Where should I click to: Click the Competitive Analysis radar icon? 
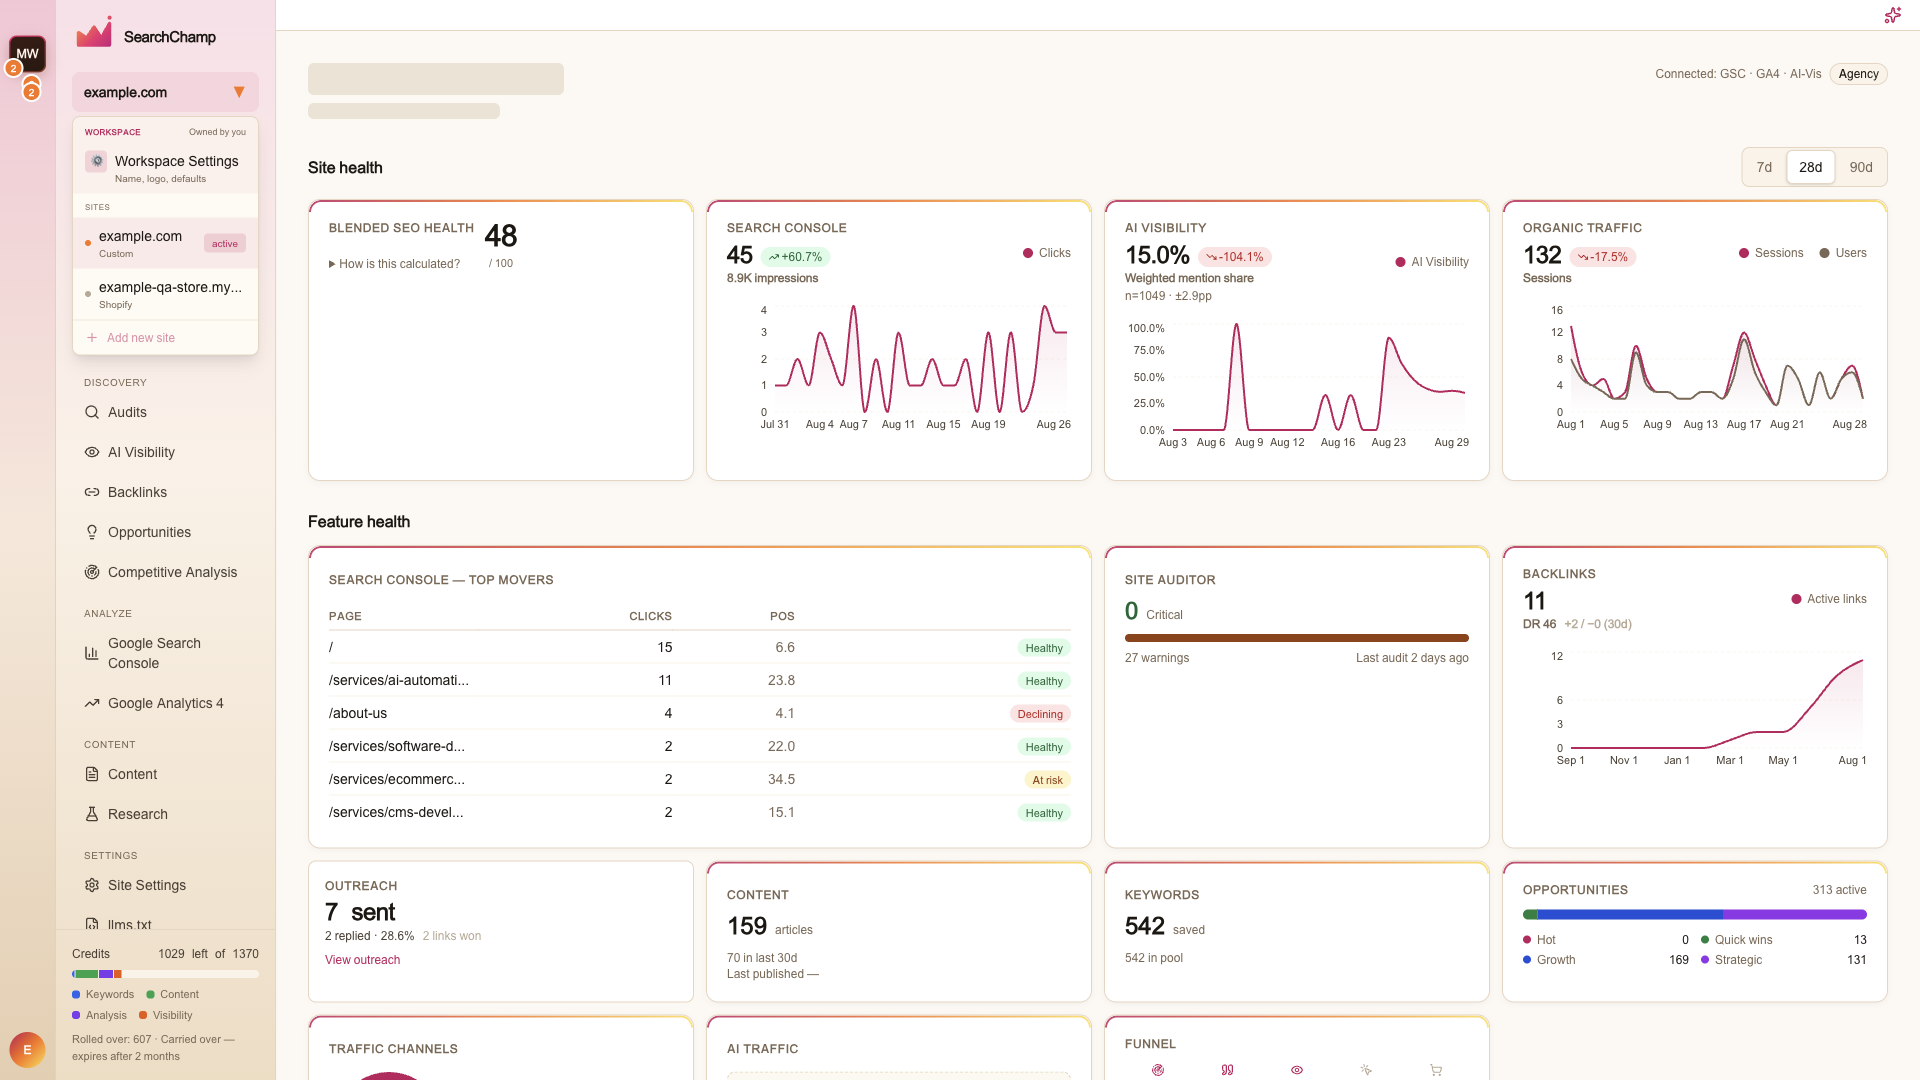[x=92, y=572]
